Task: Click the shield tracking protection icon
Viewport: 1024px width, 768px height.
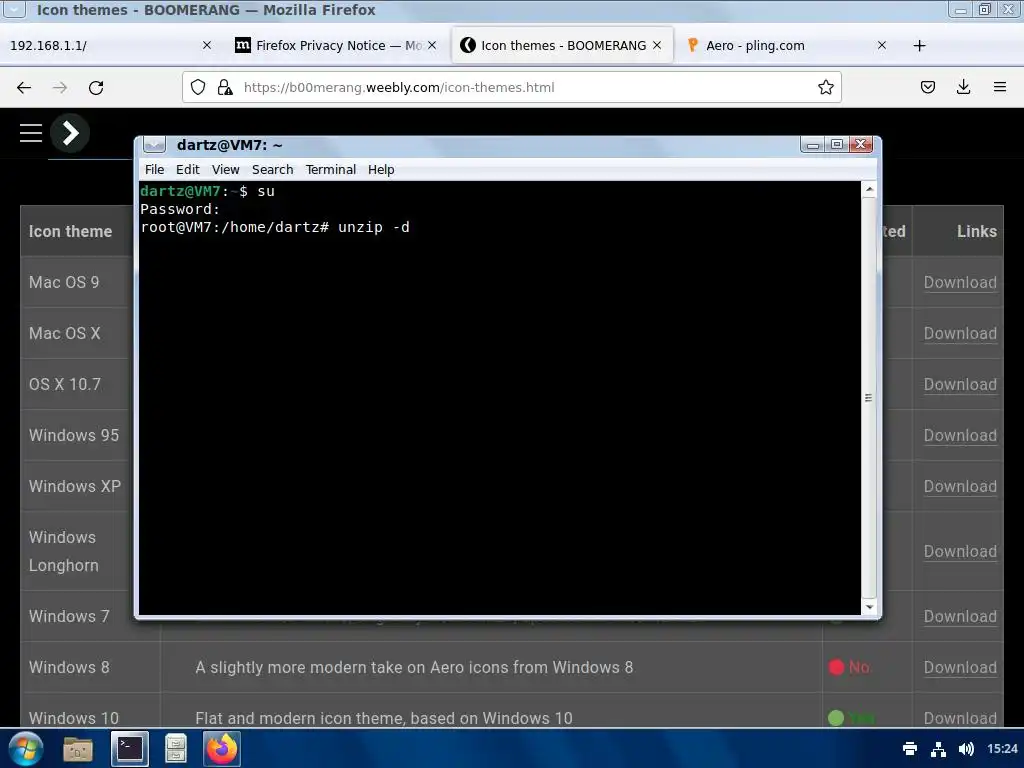Action: [198, 88]
